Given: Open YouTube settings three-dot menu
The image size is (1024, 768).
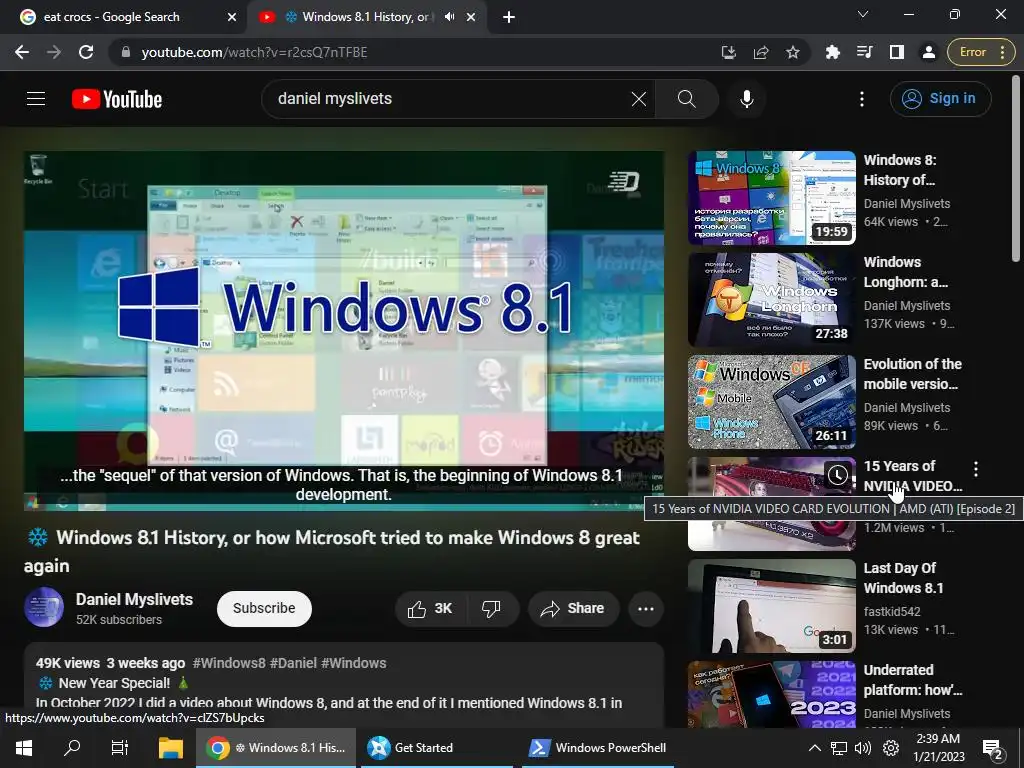Looking at the screenshot, I should [861, 99].
